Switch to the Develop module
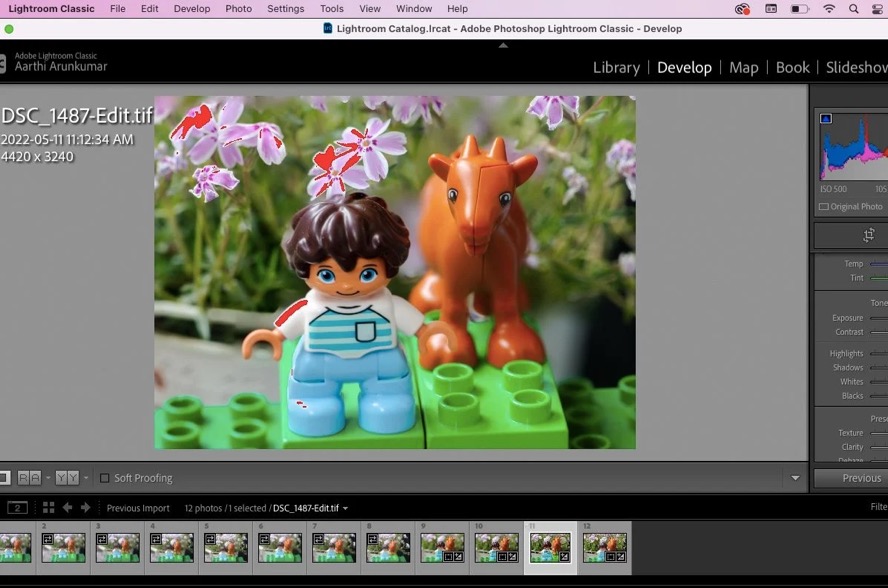This screenshot has height=588, width=888. click(684, 67)
